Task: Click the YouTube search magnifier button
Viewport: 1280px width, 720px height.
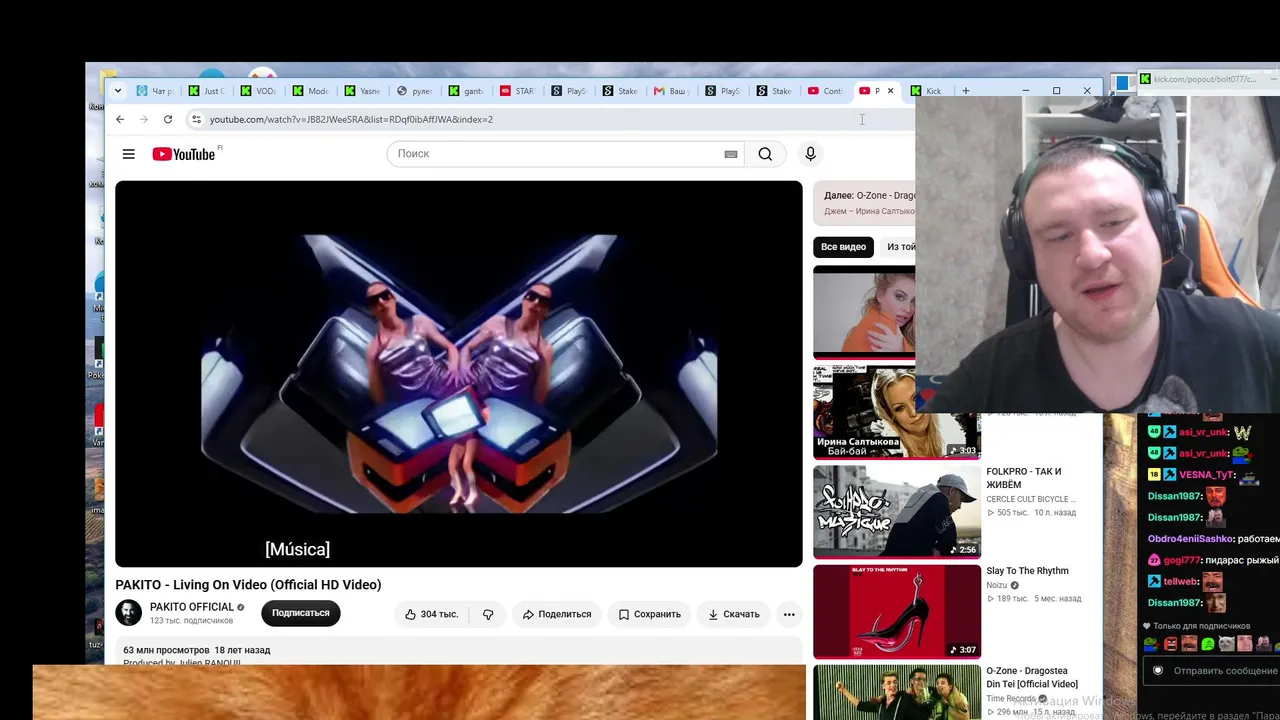Action: click(765, 154)
